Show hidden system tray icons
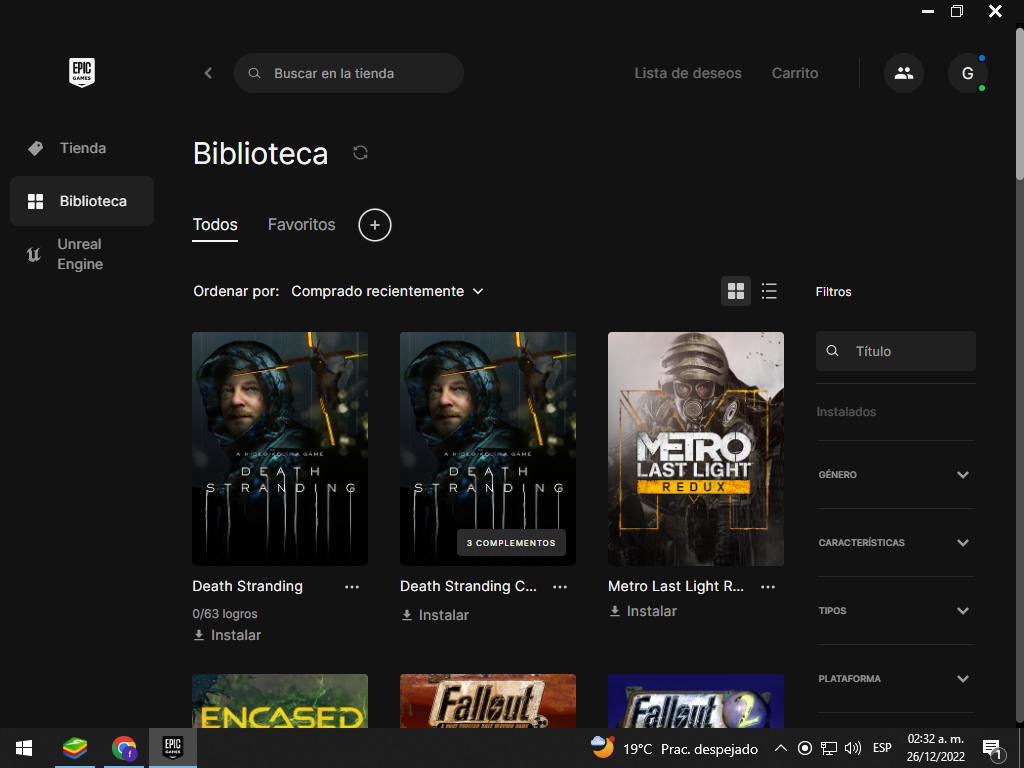Screen dimensions: 1024x768 780,748
